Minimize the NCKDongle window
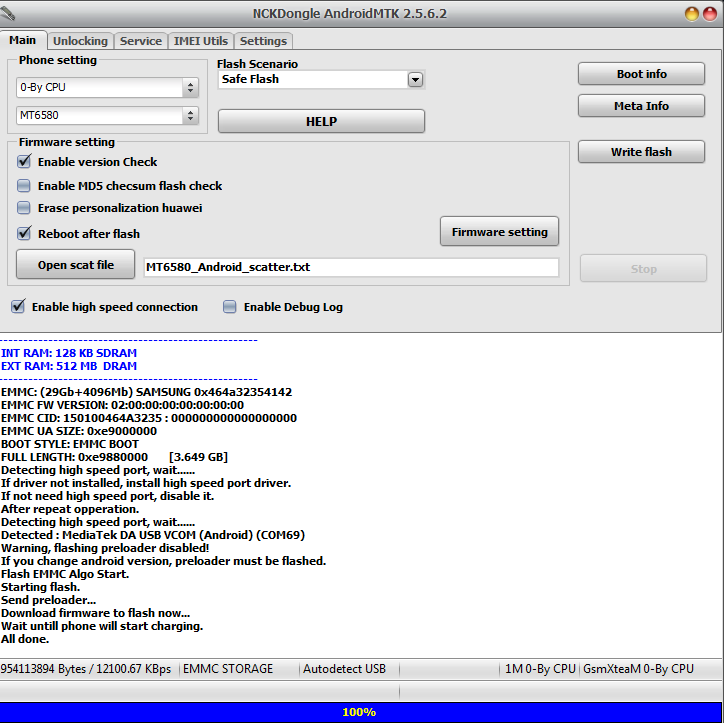Screen dimensions: 724x723 pyautogui.click(x=691, y=14)
